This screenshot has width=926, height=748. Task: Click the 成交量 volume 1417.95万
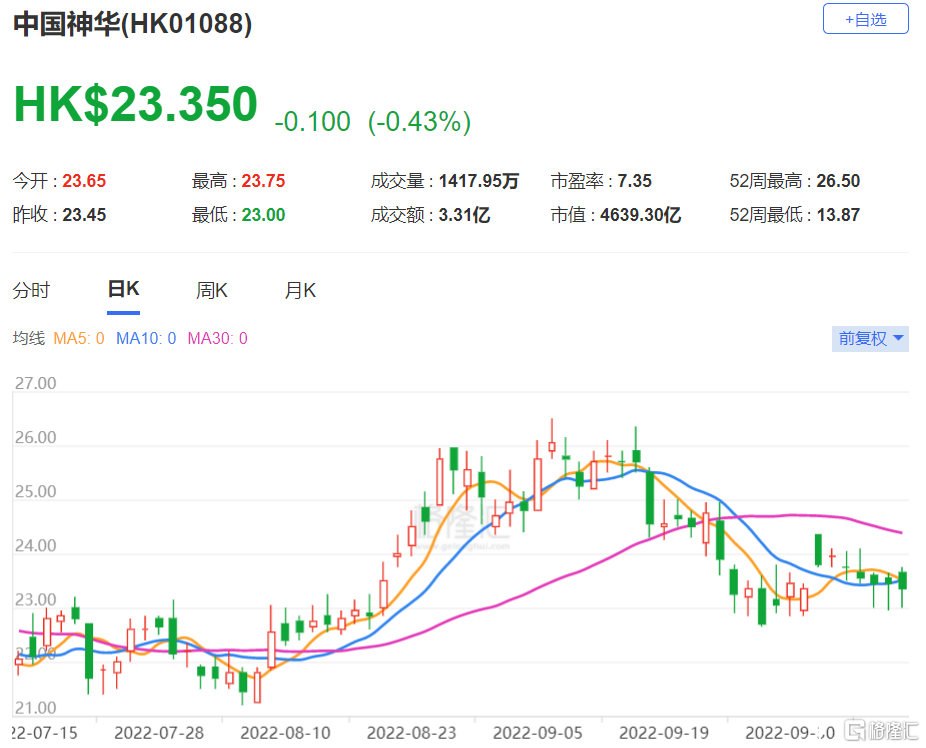click(479, 181)
